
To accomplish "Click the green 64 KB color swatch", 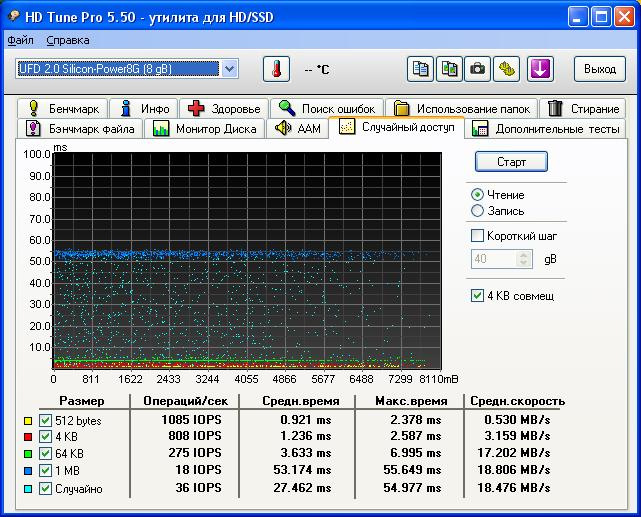I will [x=28, y=454].
